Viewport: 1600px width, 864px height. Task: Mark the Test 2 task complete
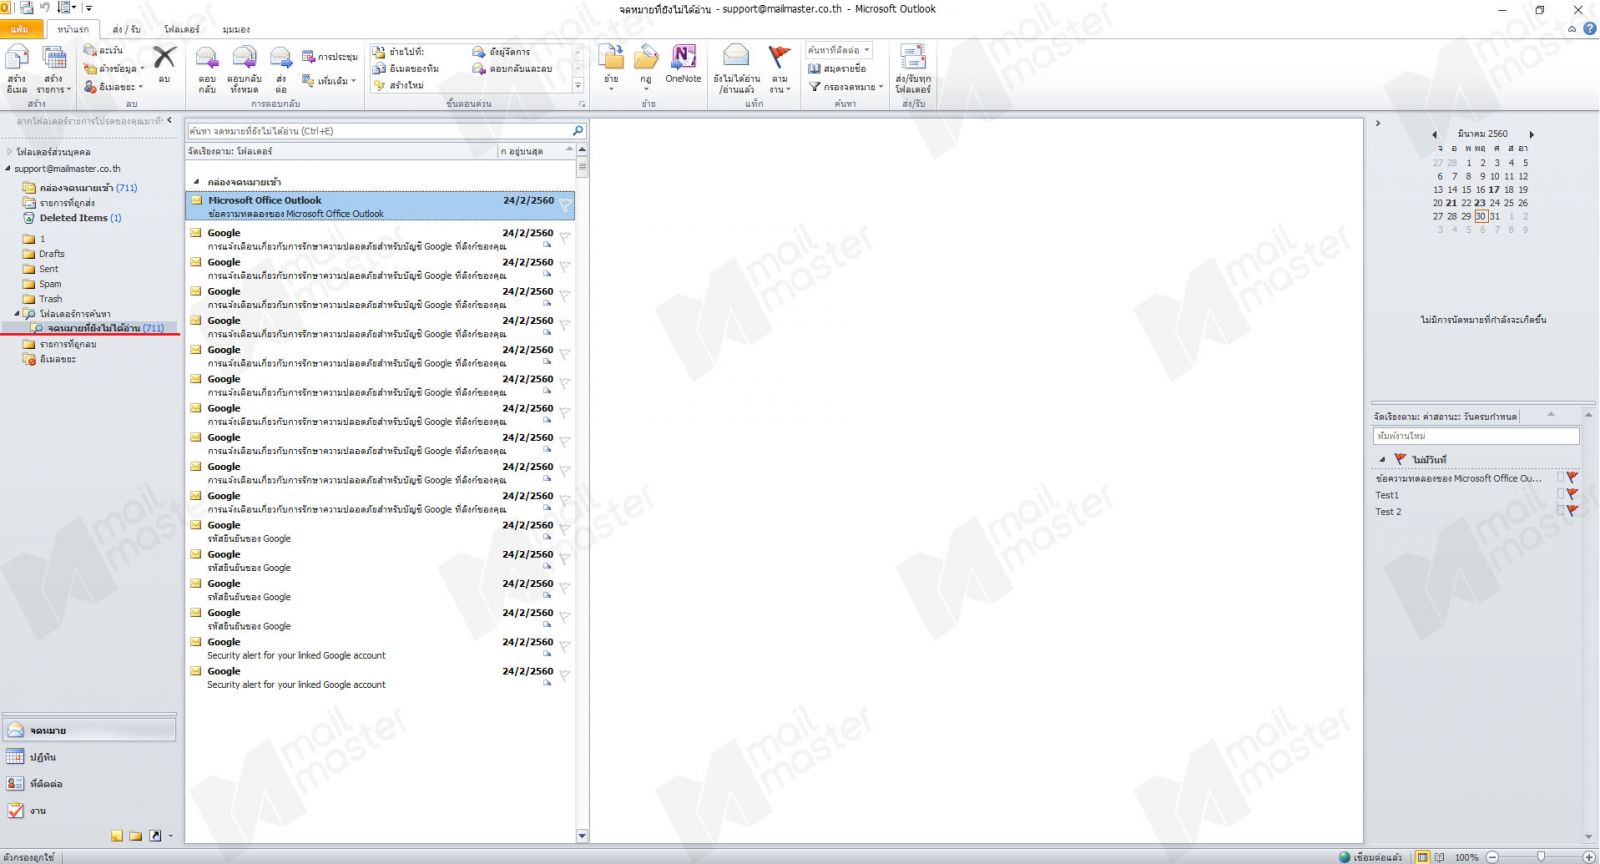click(x=1560, y=511)
